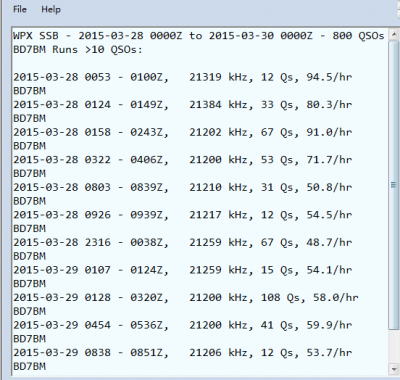The image size is (400, 380).
Task: Click BD7BM under the 21319 kHz run
Action: coord(29,91)
